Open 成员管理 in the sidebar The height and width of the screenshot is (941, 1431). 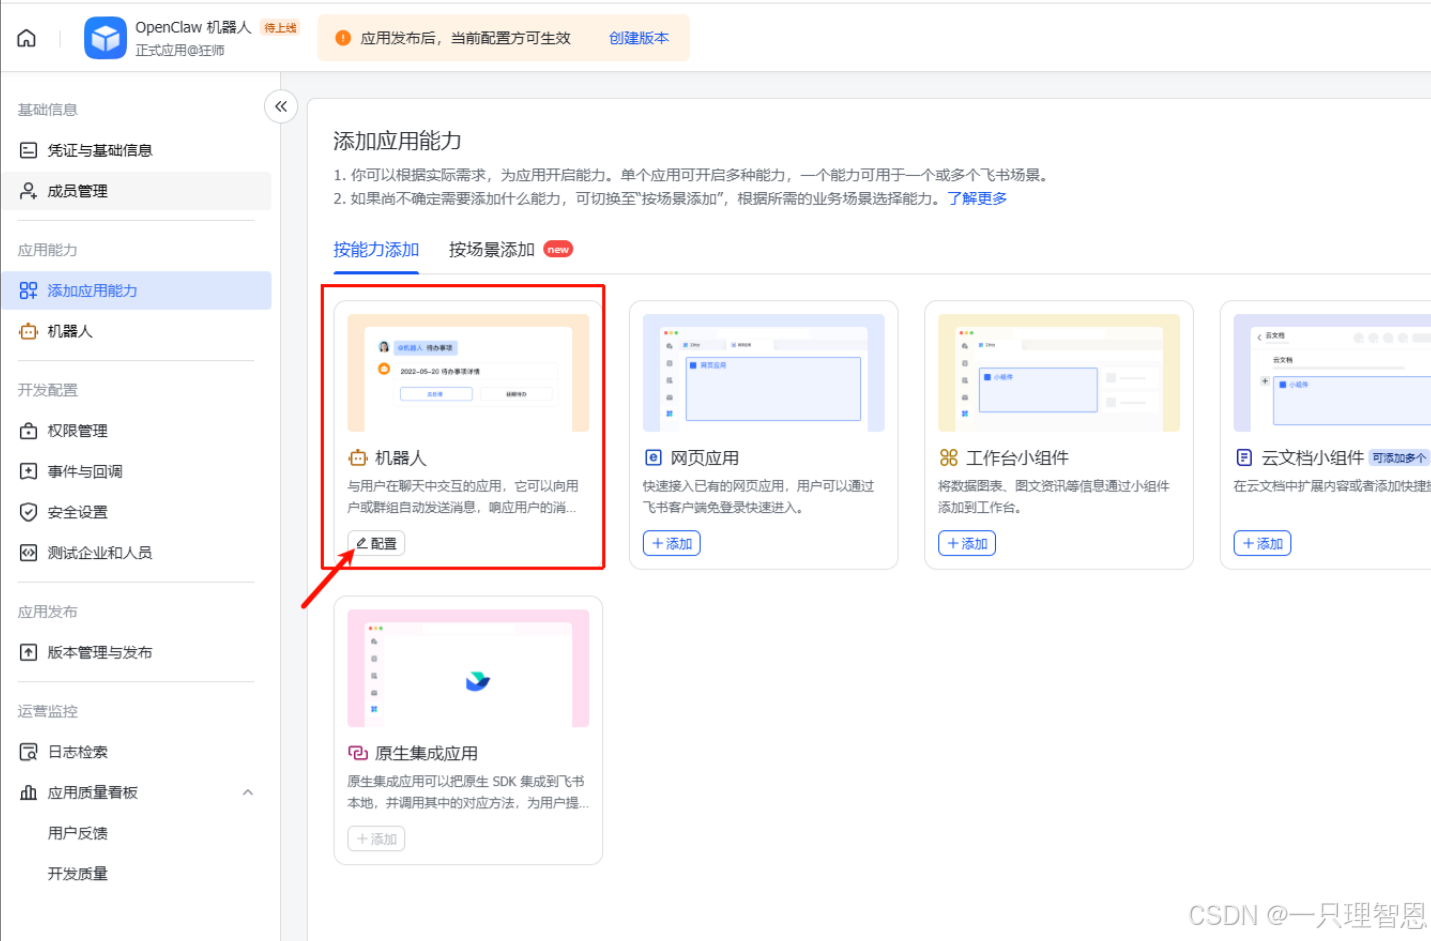[136, 191]
